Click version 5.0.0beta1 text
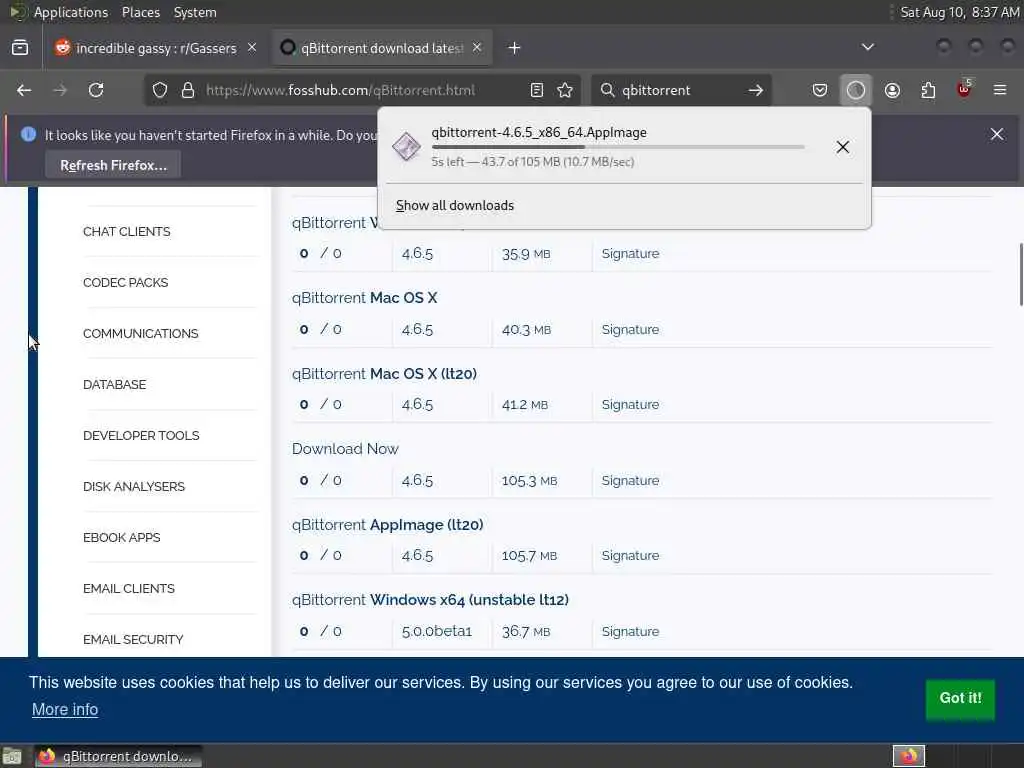Image resolution: width=1024 pixels, height=768 pixels. coord(436,632)
